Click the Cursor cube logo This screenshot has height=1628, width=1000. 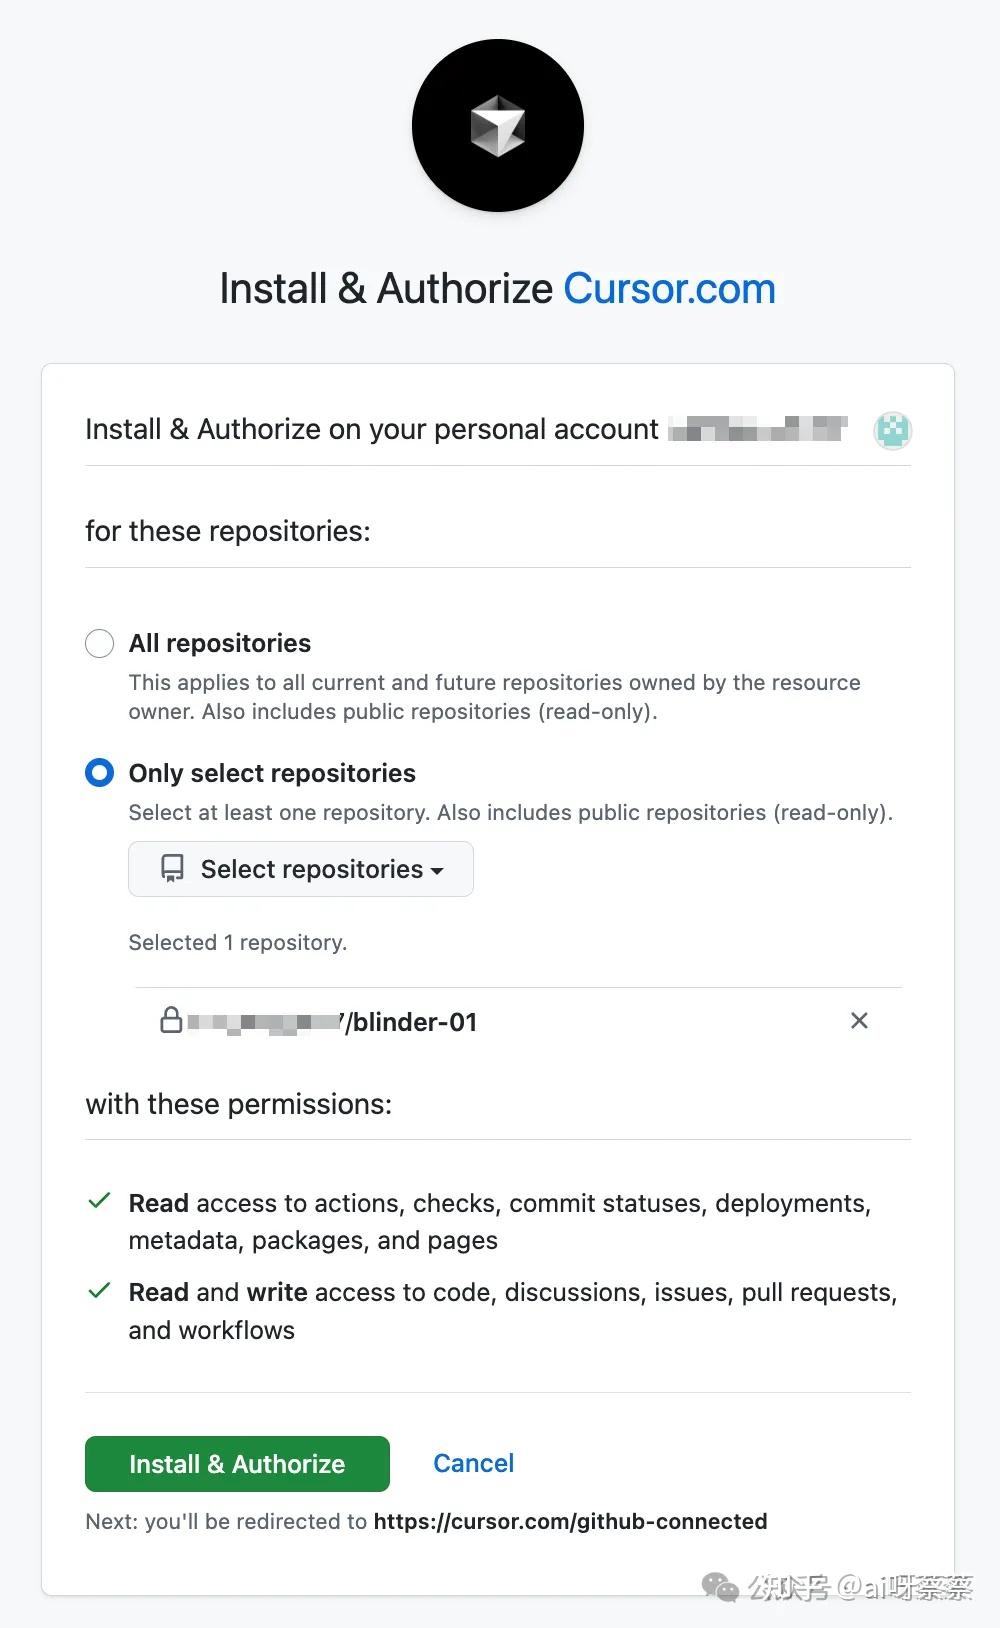tap(497, 126)
